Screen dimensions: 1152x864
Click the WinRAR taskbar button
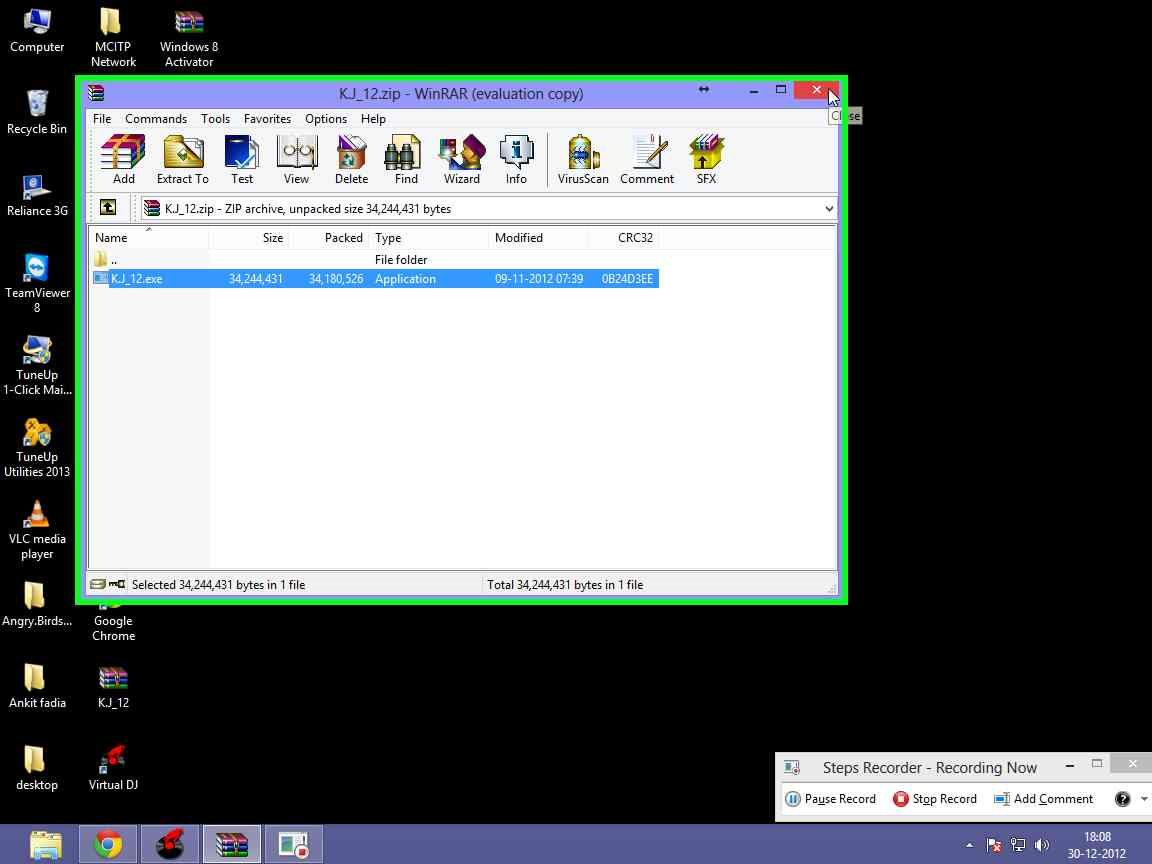pos(231,844)
